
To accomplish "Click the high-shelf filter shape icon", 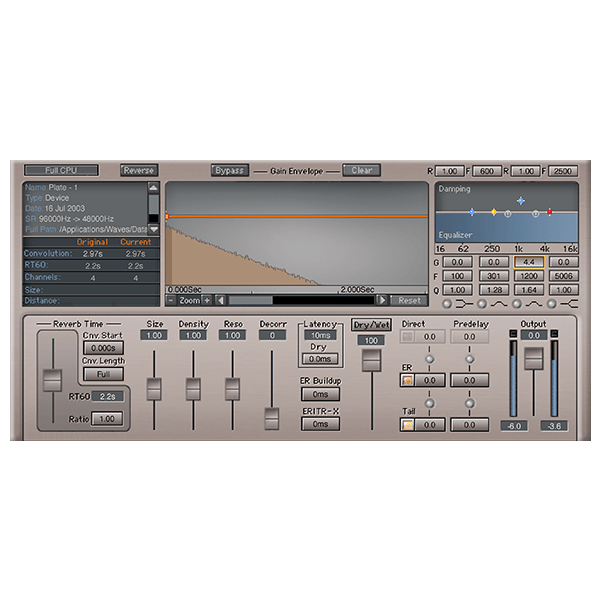I will [569, 304].
